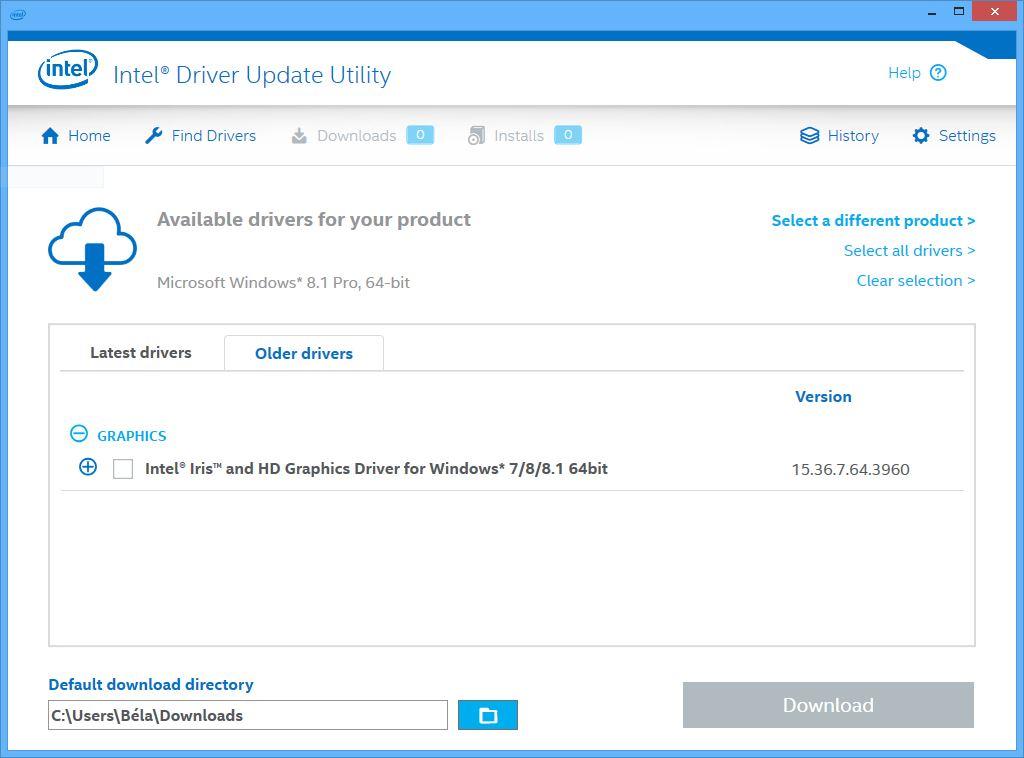
Task: Click the Find Drivers wrench icon
Action: tap(153, 136)
